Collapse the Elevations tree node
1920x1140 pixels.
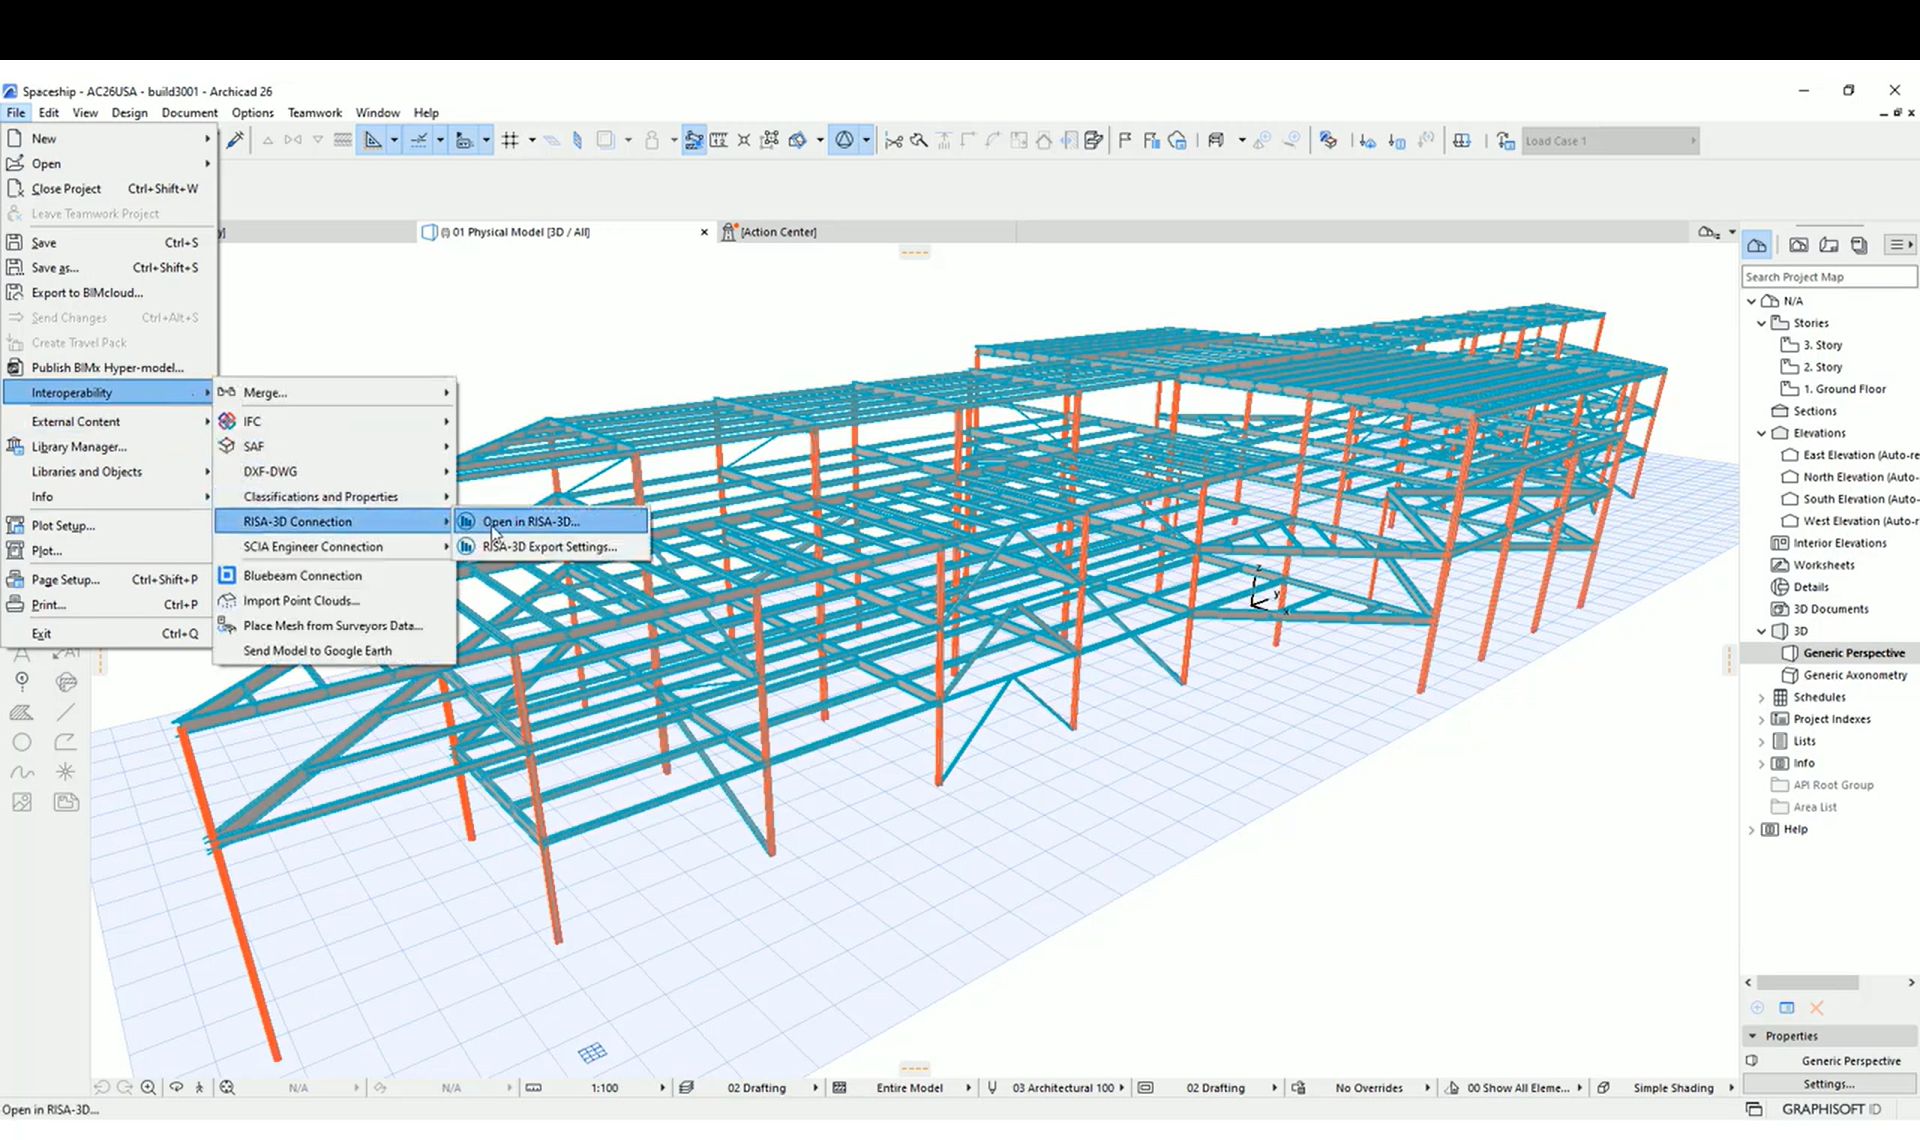tap(1762, 433)
